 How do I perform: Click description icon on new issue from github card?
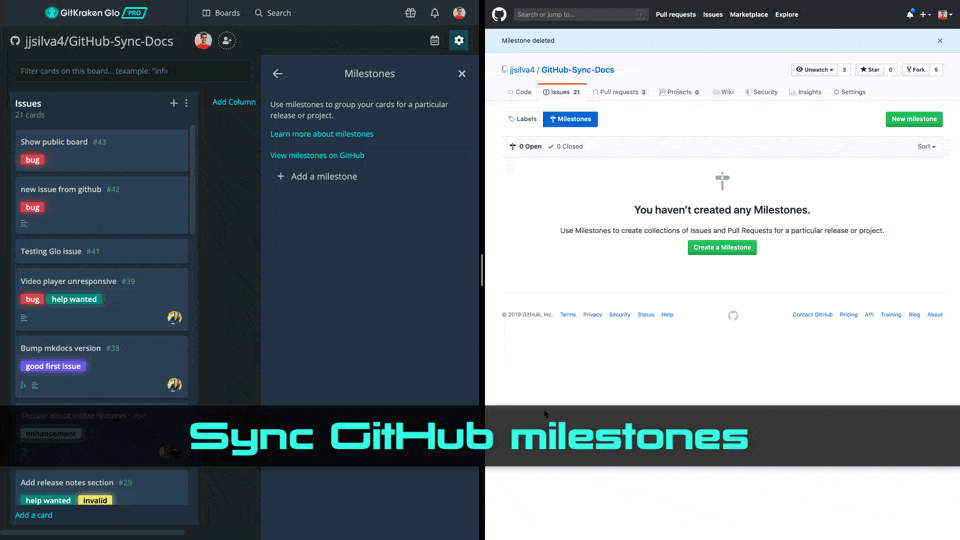pyautogui.click(x=24, y=223)
